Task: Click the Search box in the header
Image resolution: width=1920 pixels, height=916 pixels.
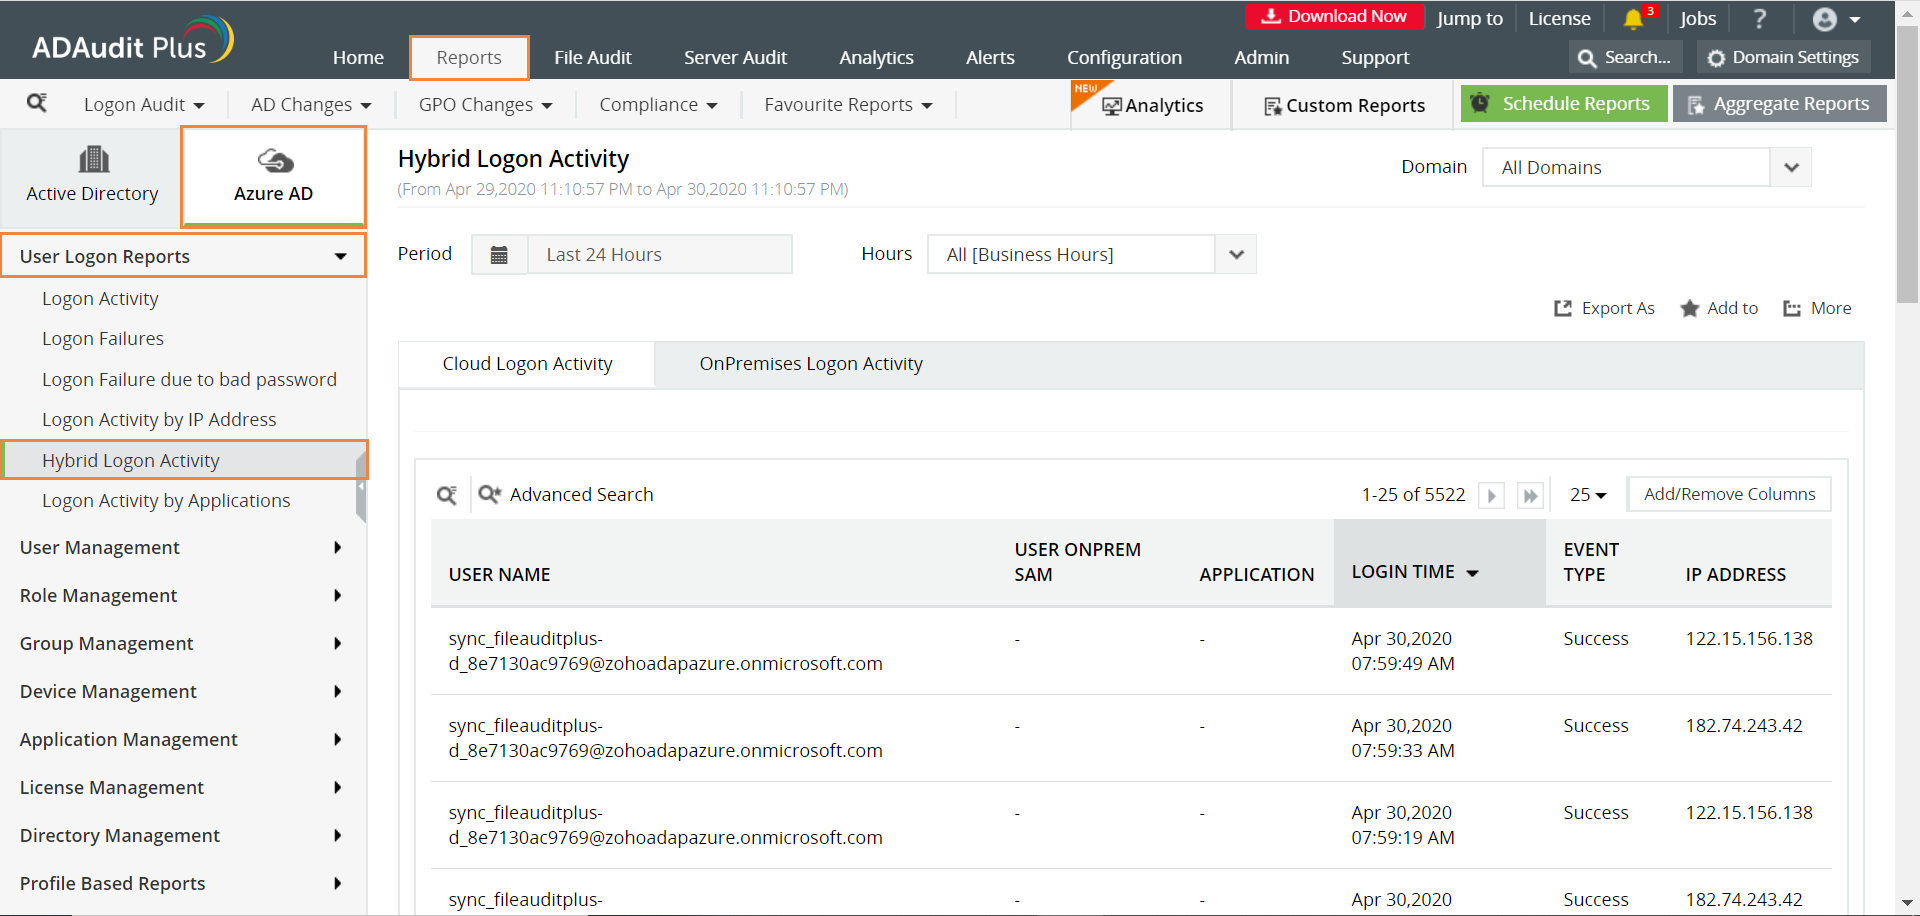Action: [1626, 58]
